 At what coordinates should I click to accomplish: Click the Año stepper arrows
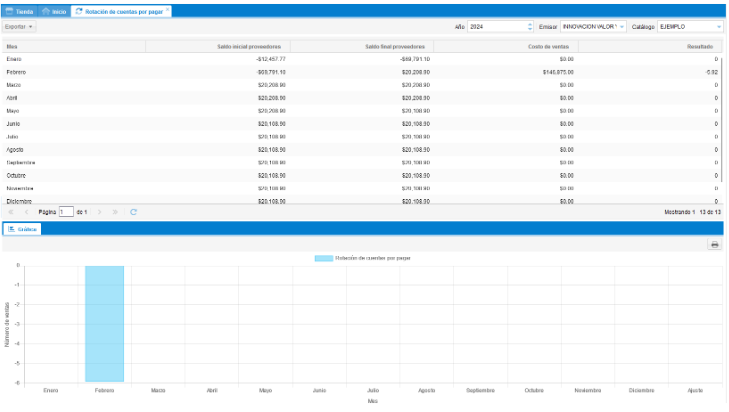(x=529, y=26)
